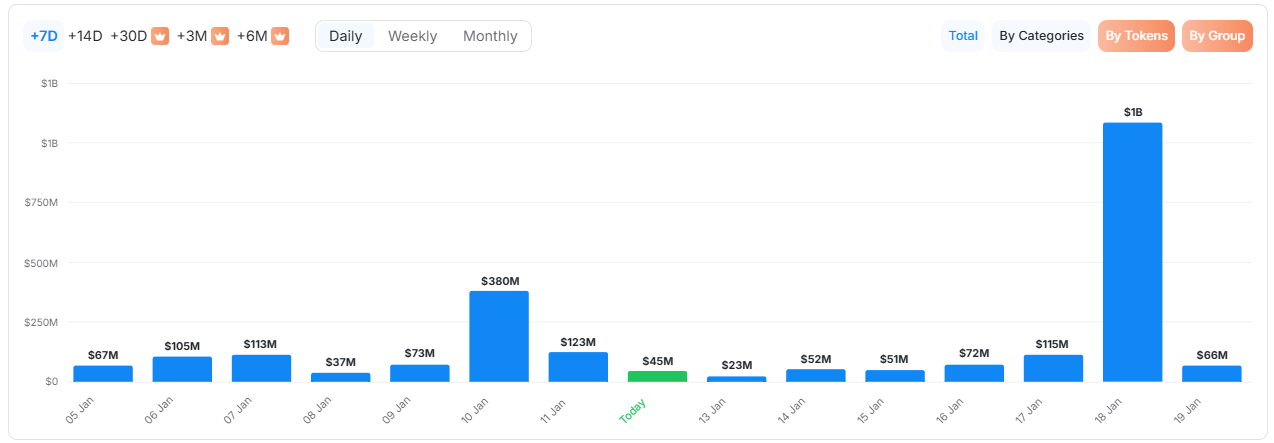
Task: Open the By Categories view
Action: click(1041, 36)
